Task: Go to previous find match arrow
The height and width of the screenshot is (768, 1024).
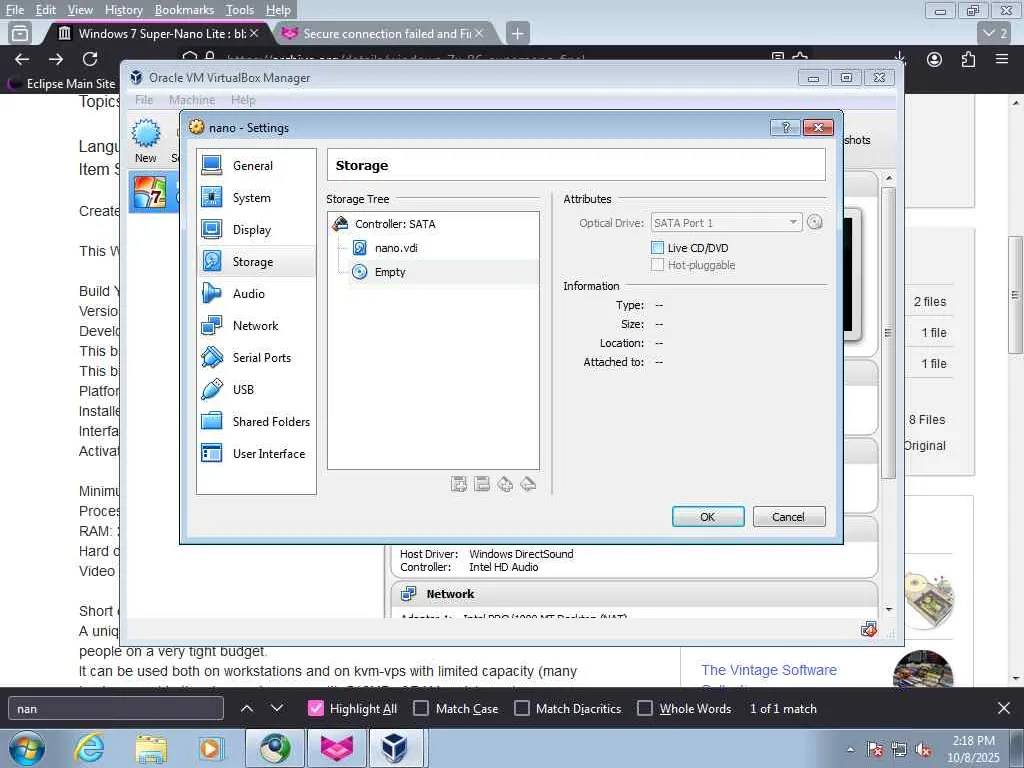Action: click(247, 709)
